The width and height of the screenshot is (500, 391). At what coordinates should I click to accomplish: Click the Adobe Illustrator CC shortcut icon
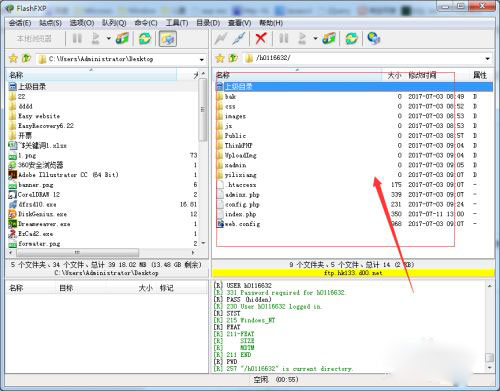pos(12,175)
